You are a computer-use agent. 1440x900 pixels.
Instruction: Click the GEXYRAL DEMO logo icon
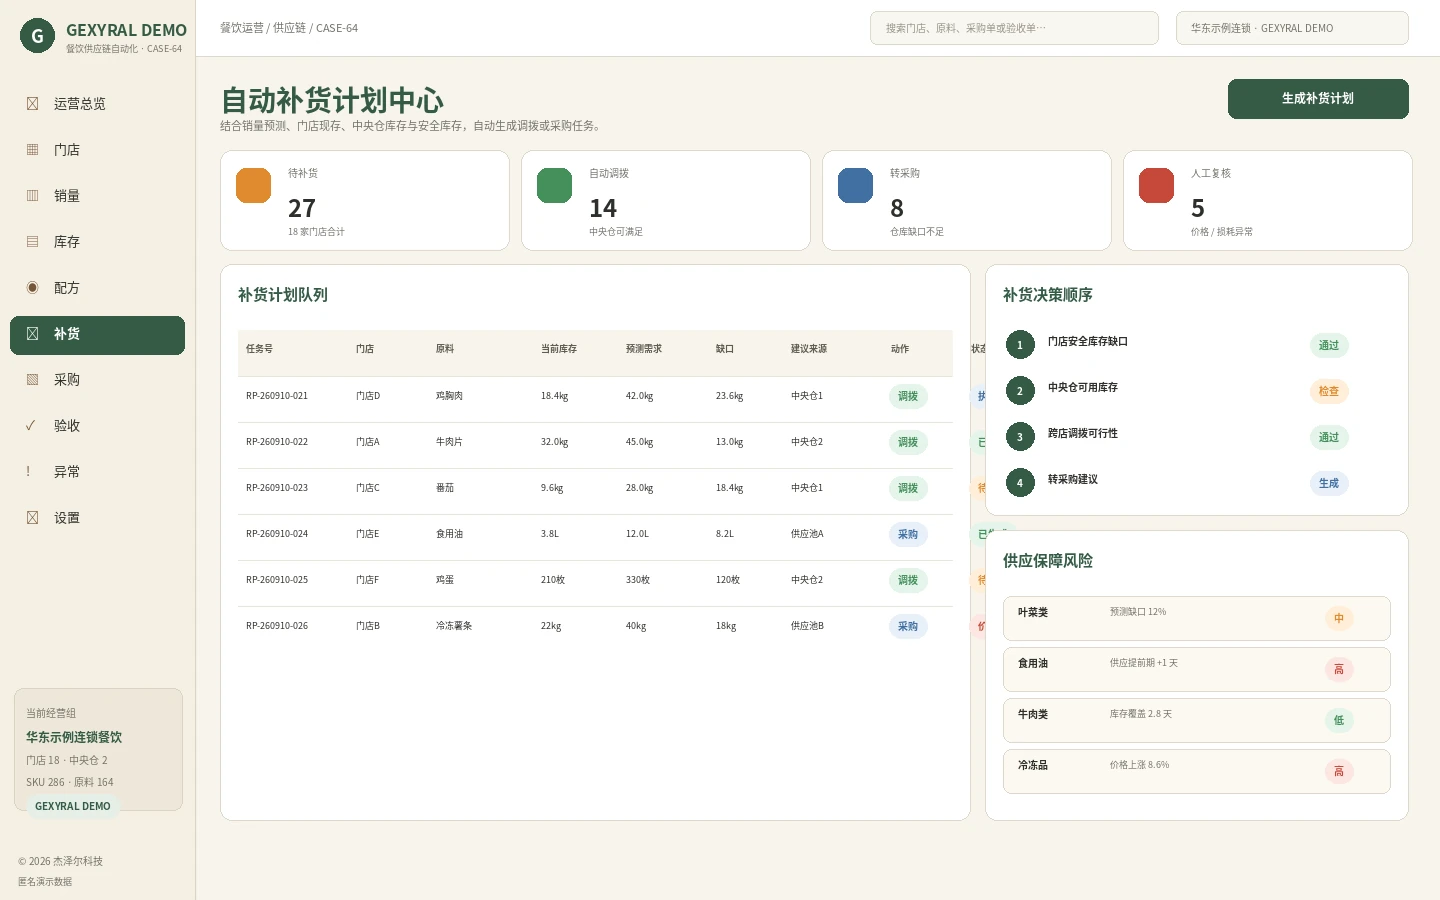[37, 36]
